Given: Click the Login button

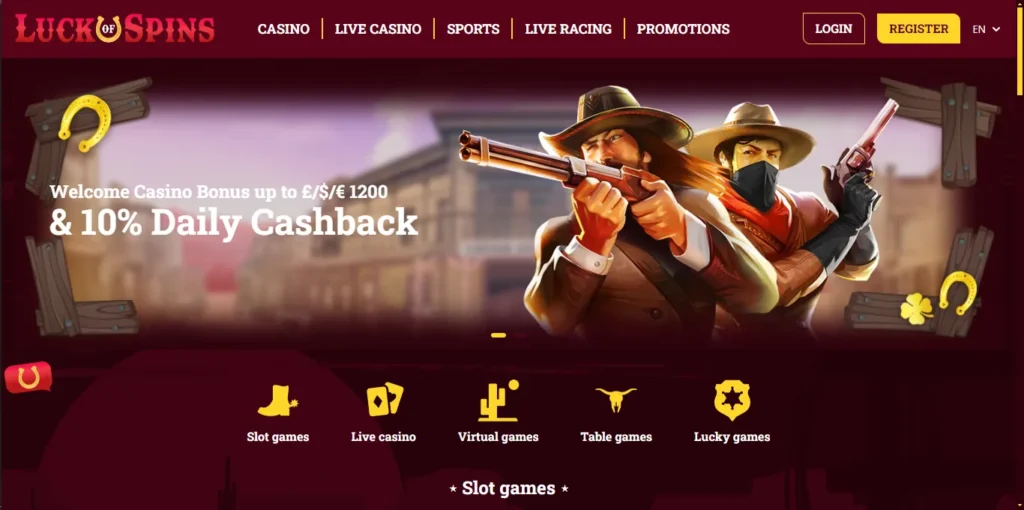Looking at the screenshot, I should (x=833, y=29).
